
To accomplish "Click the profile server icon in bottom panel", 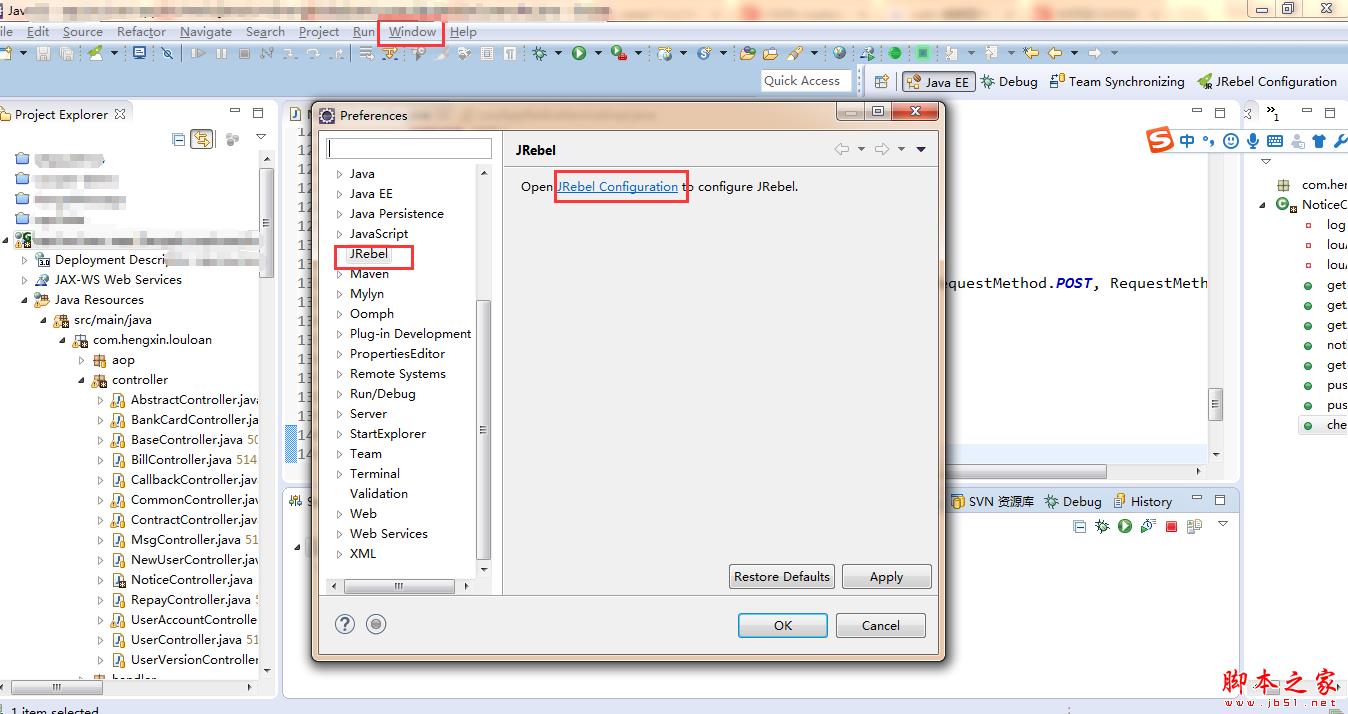I will (1147, 526).
